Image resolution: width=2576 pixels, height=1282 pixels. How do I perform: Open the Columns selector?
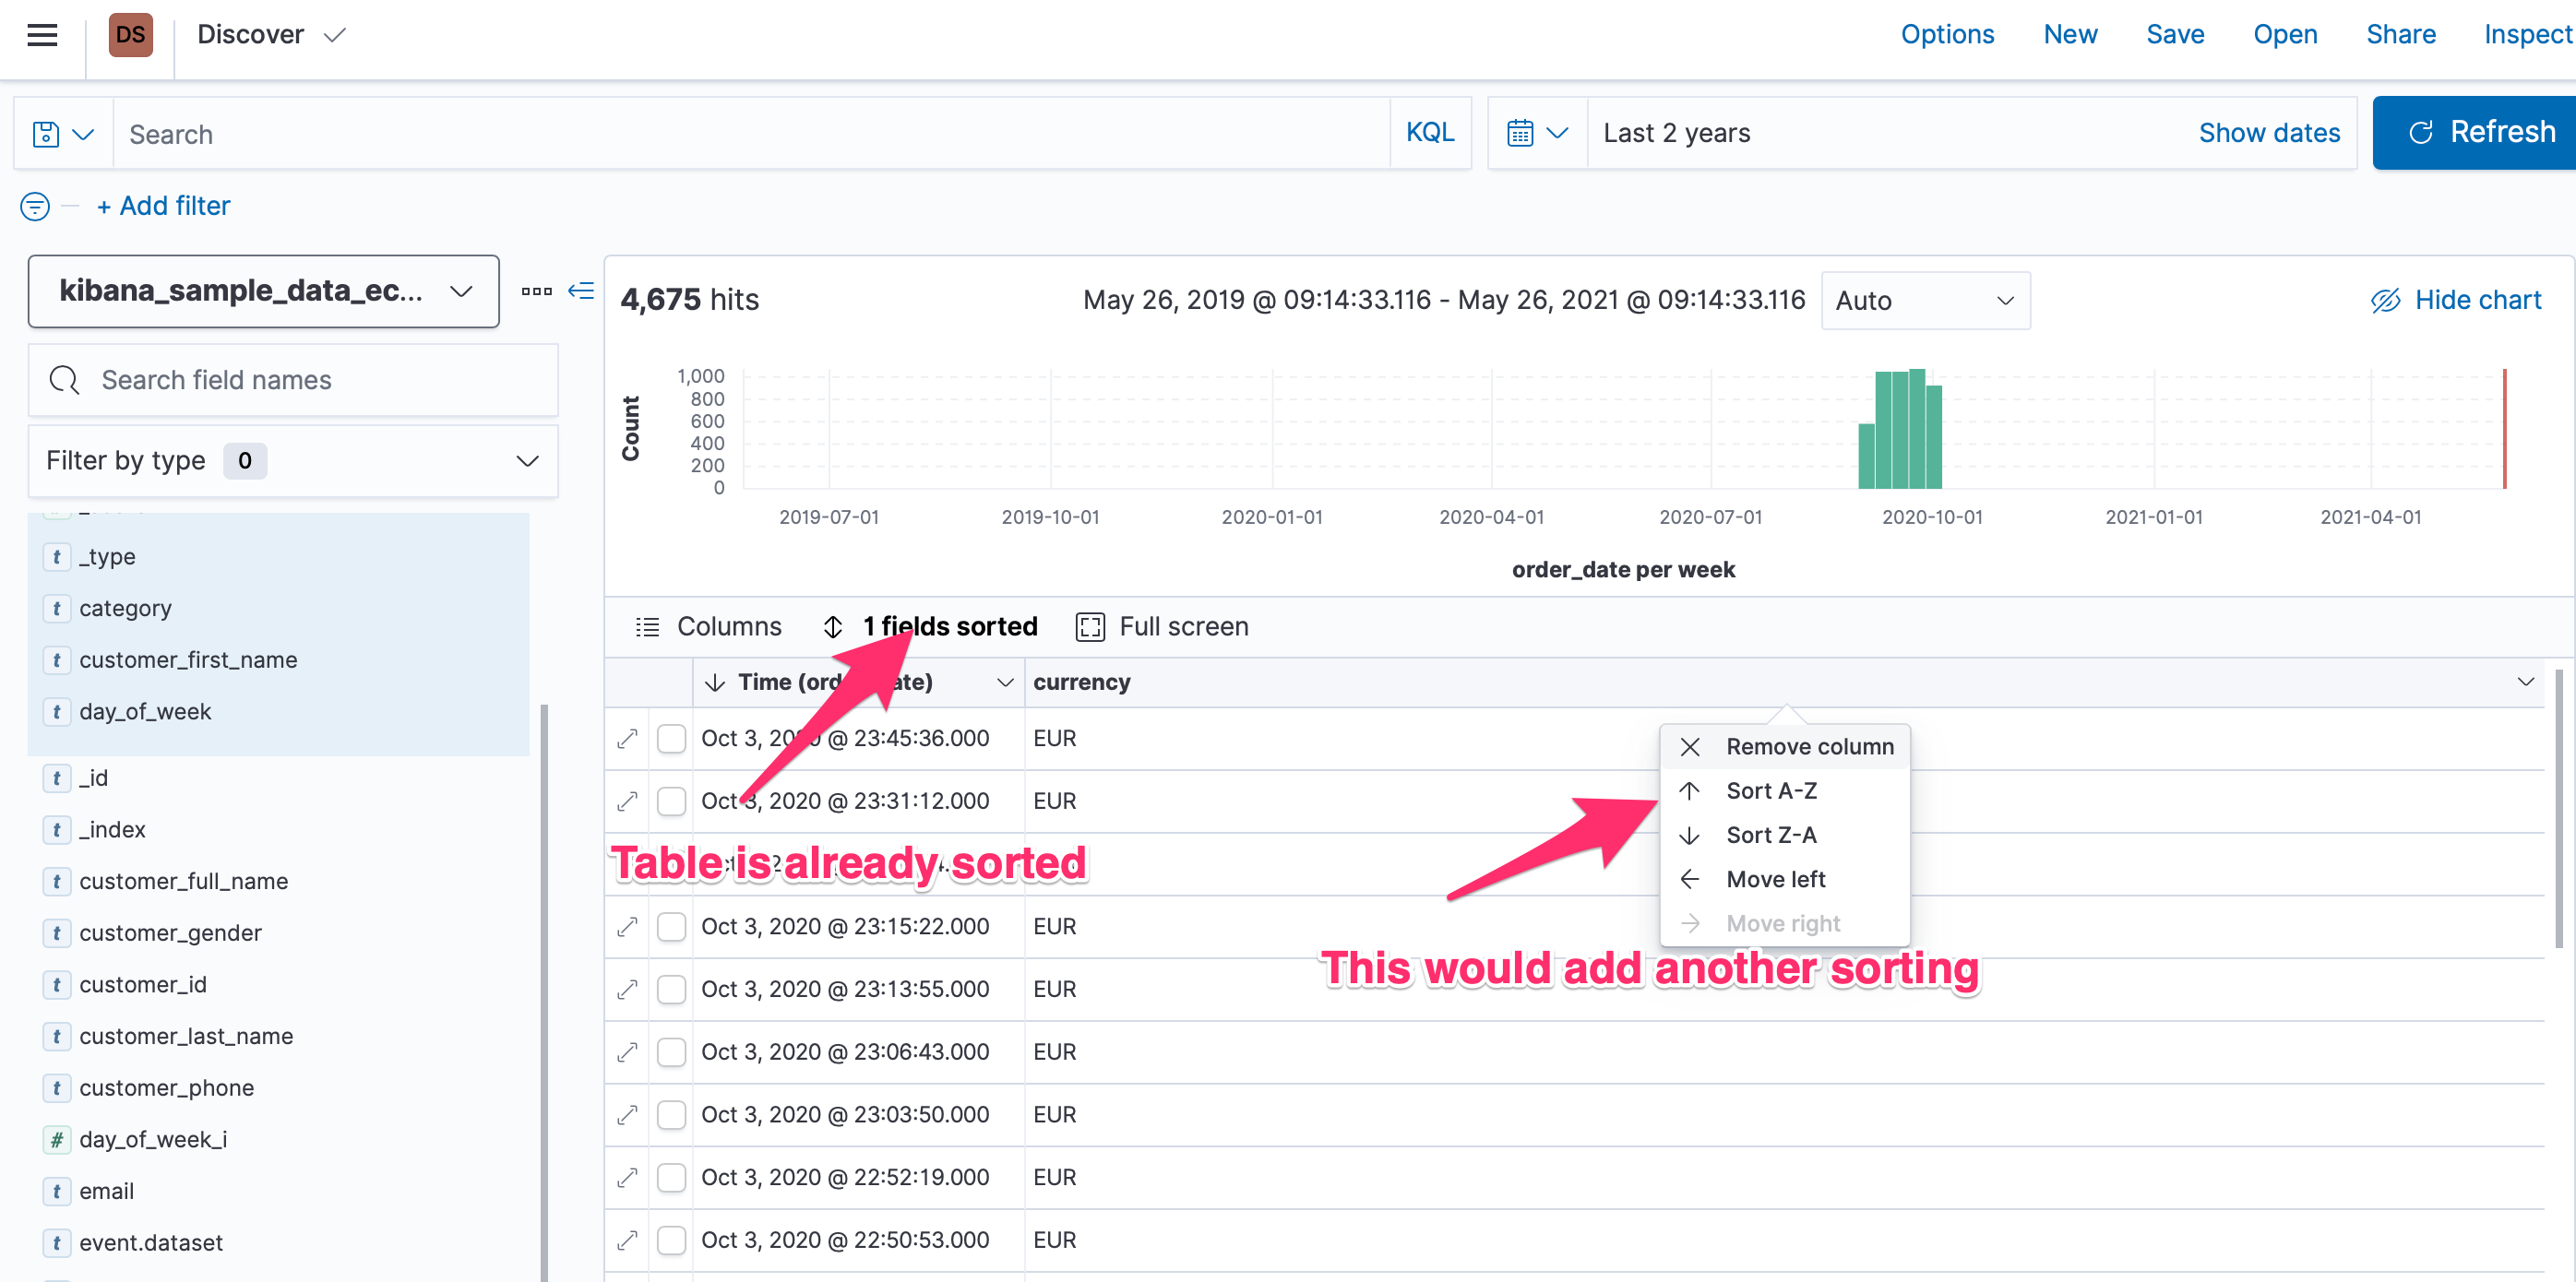pos(709,626)
